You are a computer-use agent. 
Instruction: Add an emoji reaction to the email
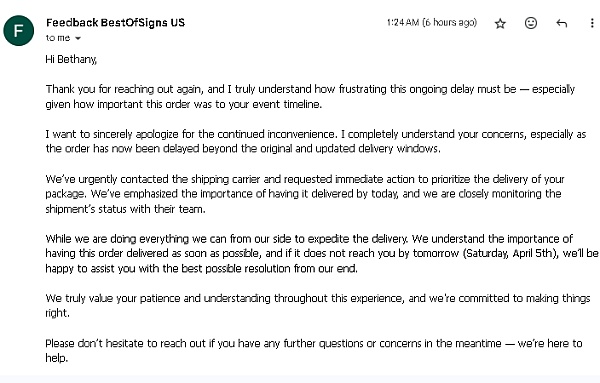(531, 23)
